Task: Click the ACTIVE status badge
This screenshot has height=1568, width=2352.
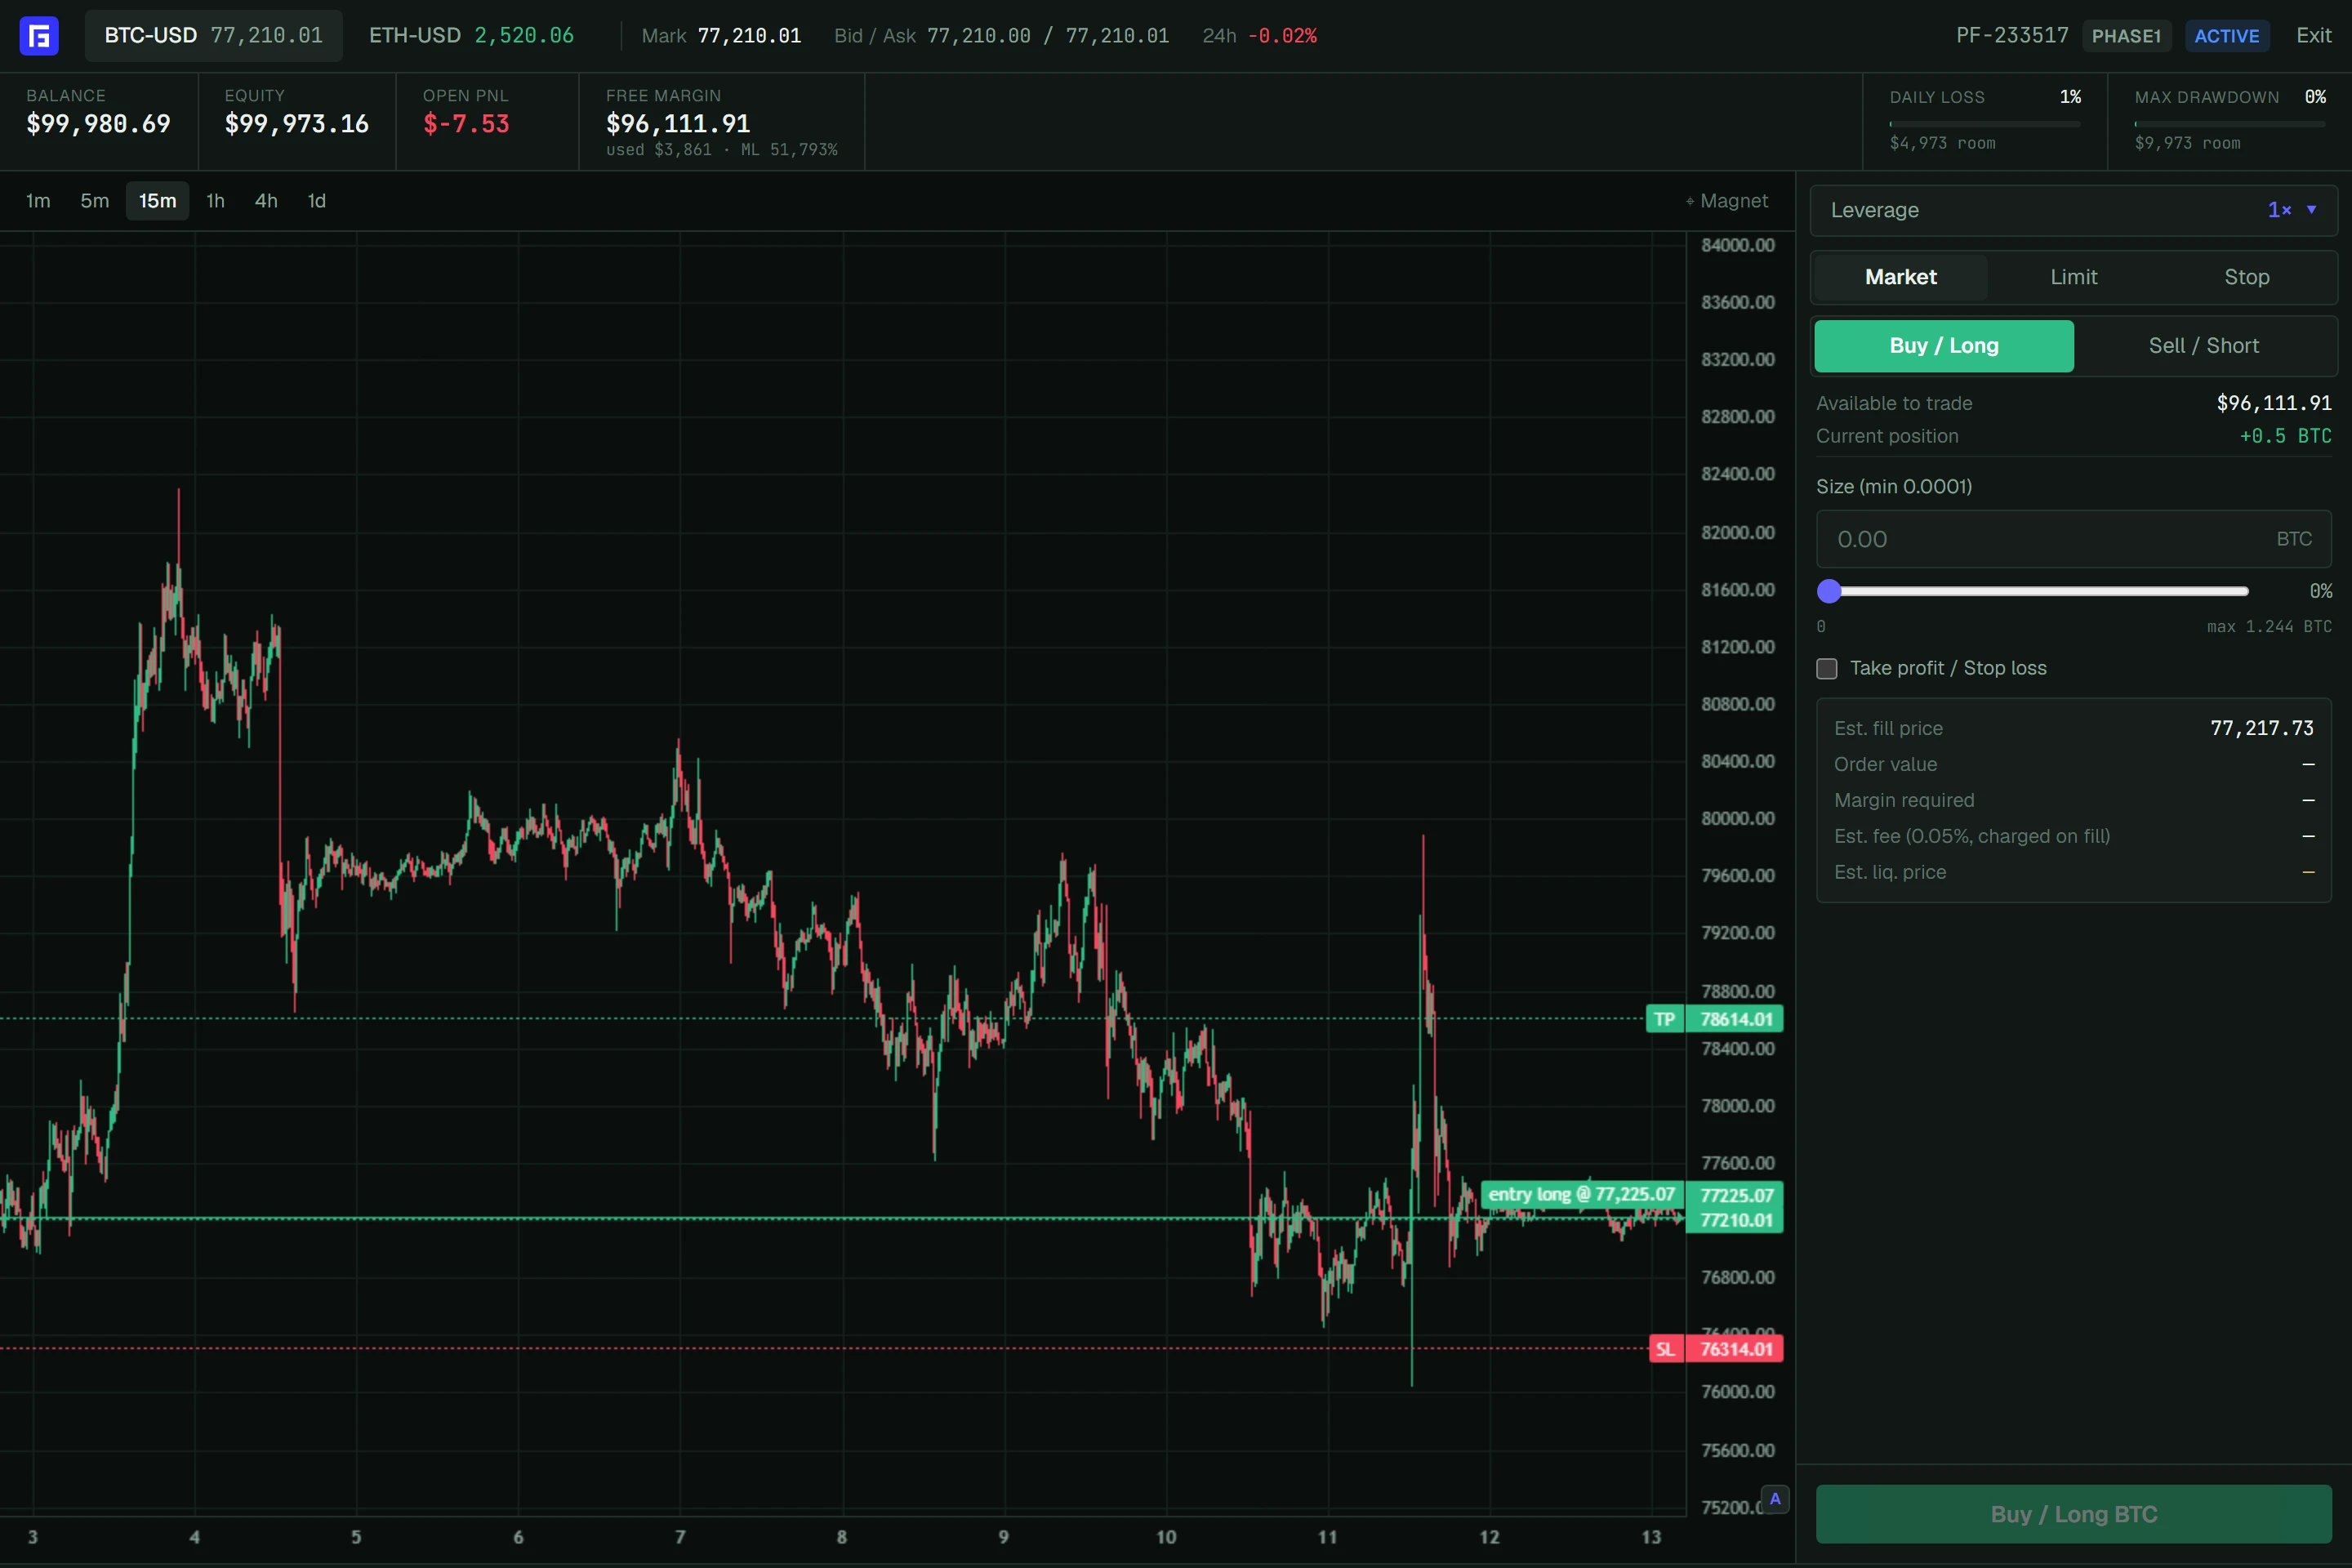Action: 2227,36
